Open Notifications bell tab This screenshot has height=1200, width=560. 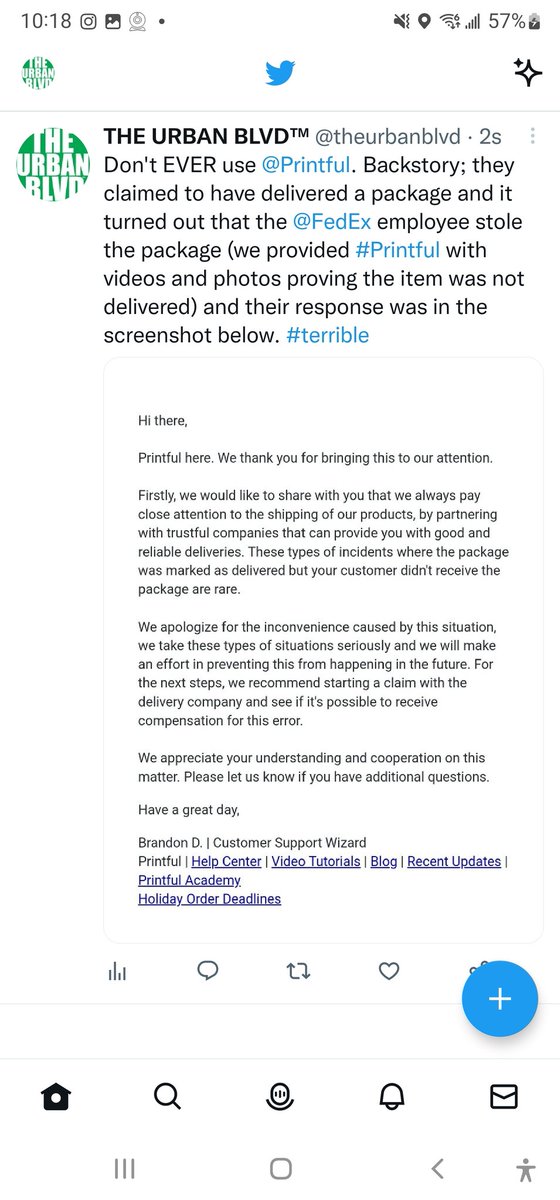click(392, 1097)
